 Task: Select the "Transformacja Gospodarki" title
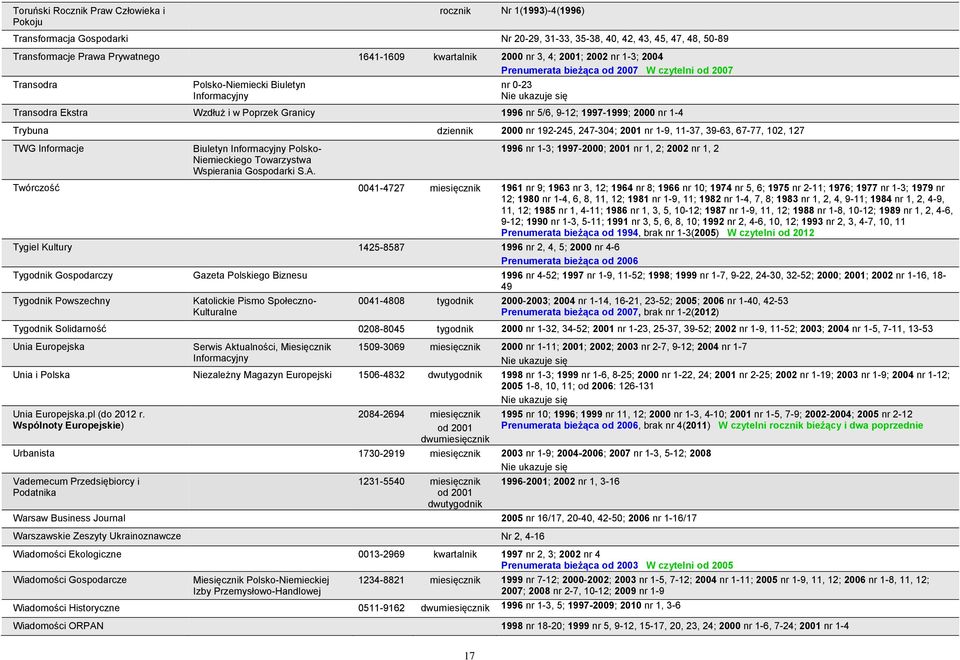[70, 39]
